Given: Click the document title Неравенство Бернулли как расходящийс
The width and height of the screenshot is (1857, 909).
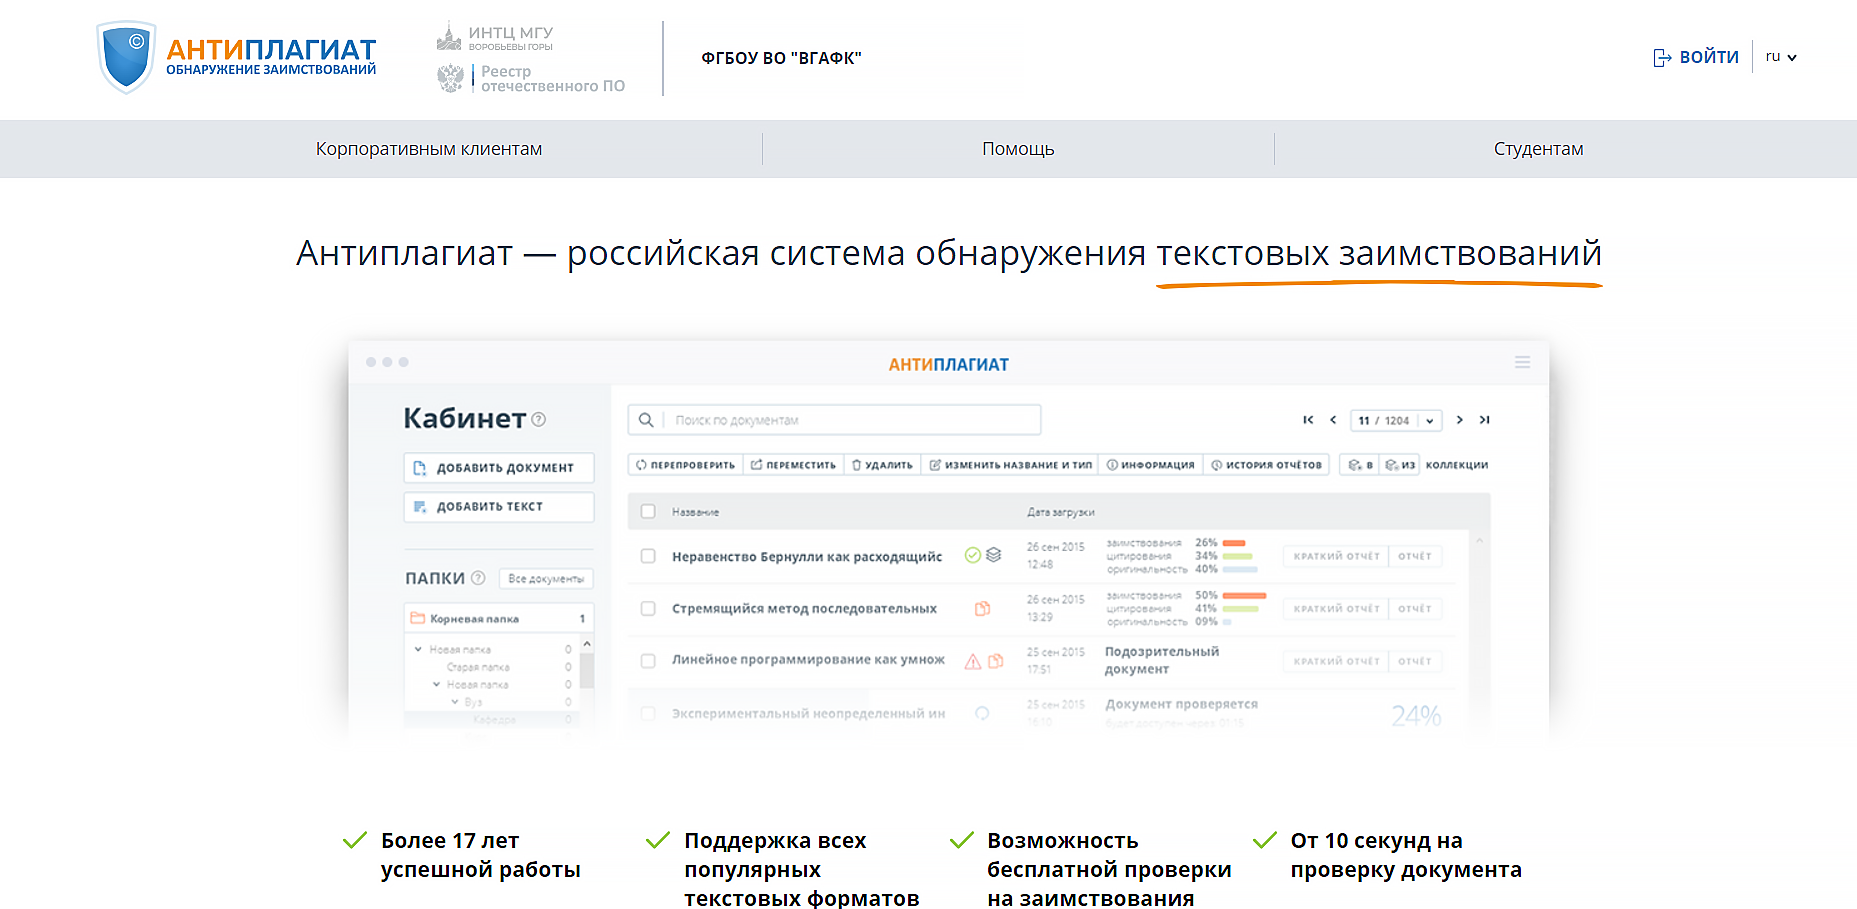Looking at the screenshot, I should [807, 556].
